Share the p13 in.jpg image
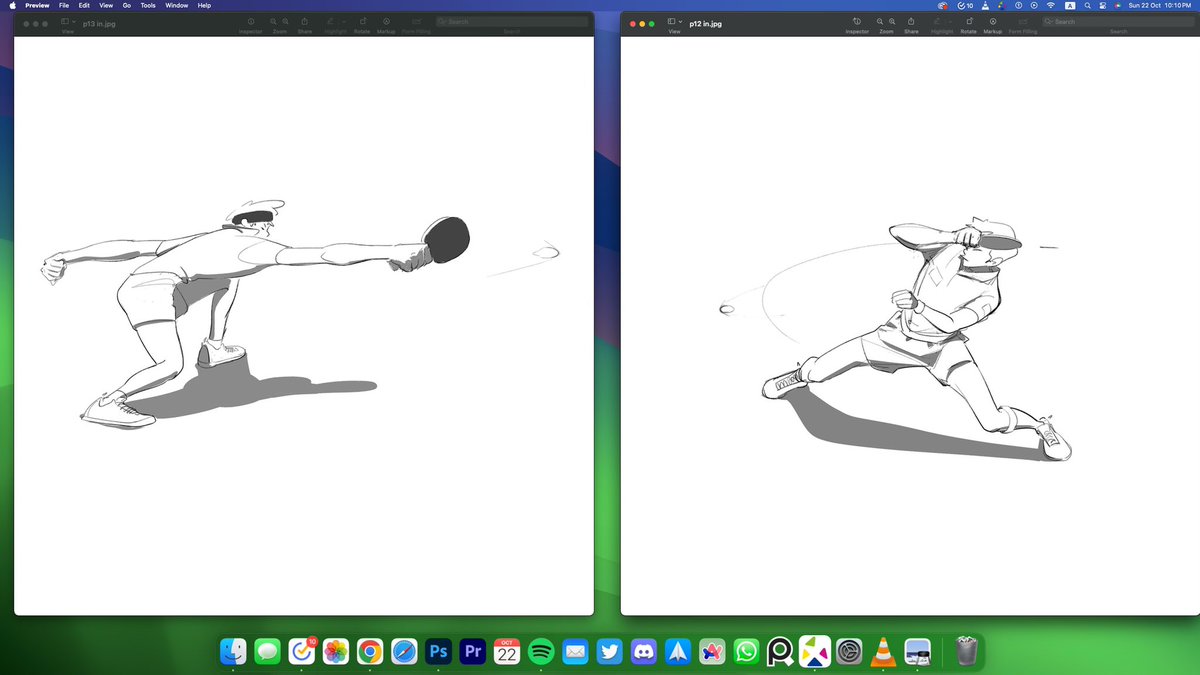This screenshot has height=675, width=1200. [x=304, y=21]
